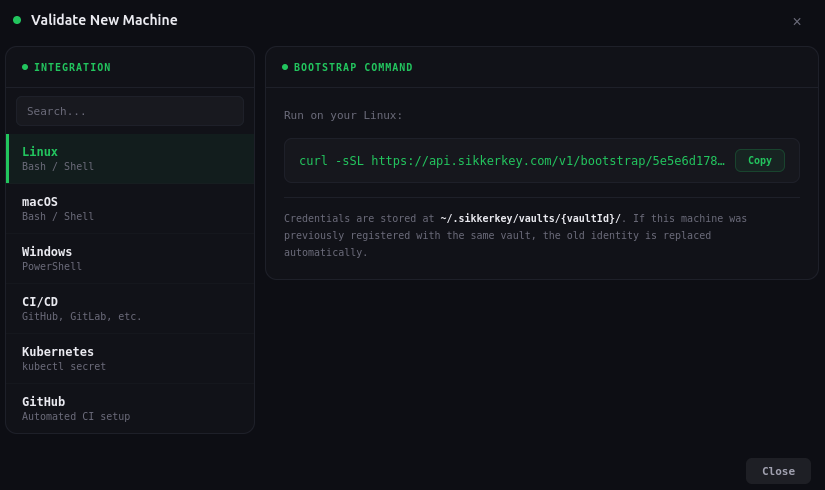
Task: Select the Linux Bash / Shell integration
Action: pos(130,159)
